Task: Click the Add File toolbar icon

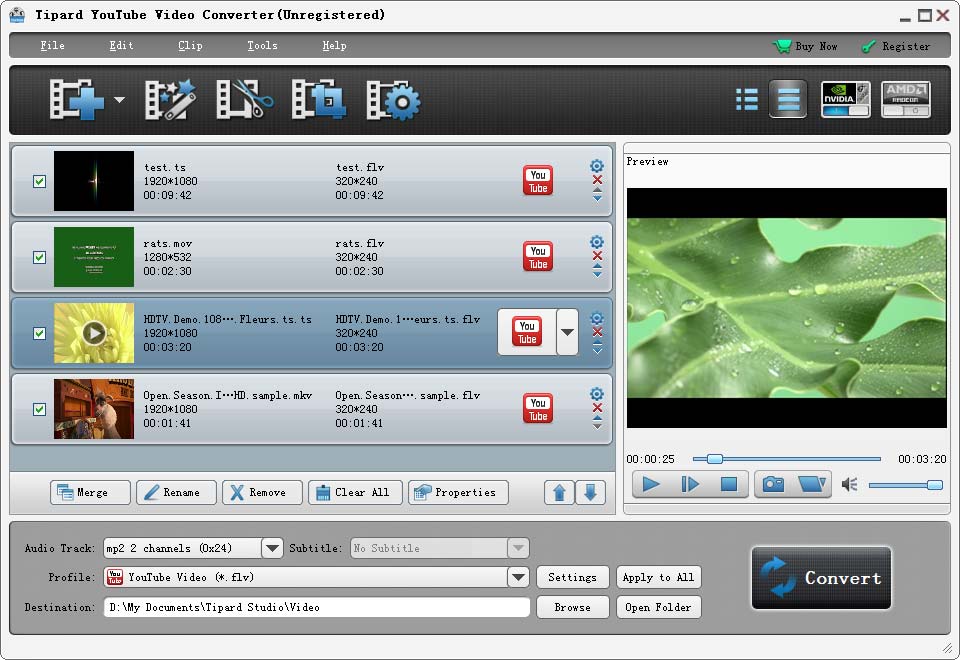Action: (77, 99)
